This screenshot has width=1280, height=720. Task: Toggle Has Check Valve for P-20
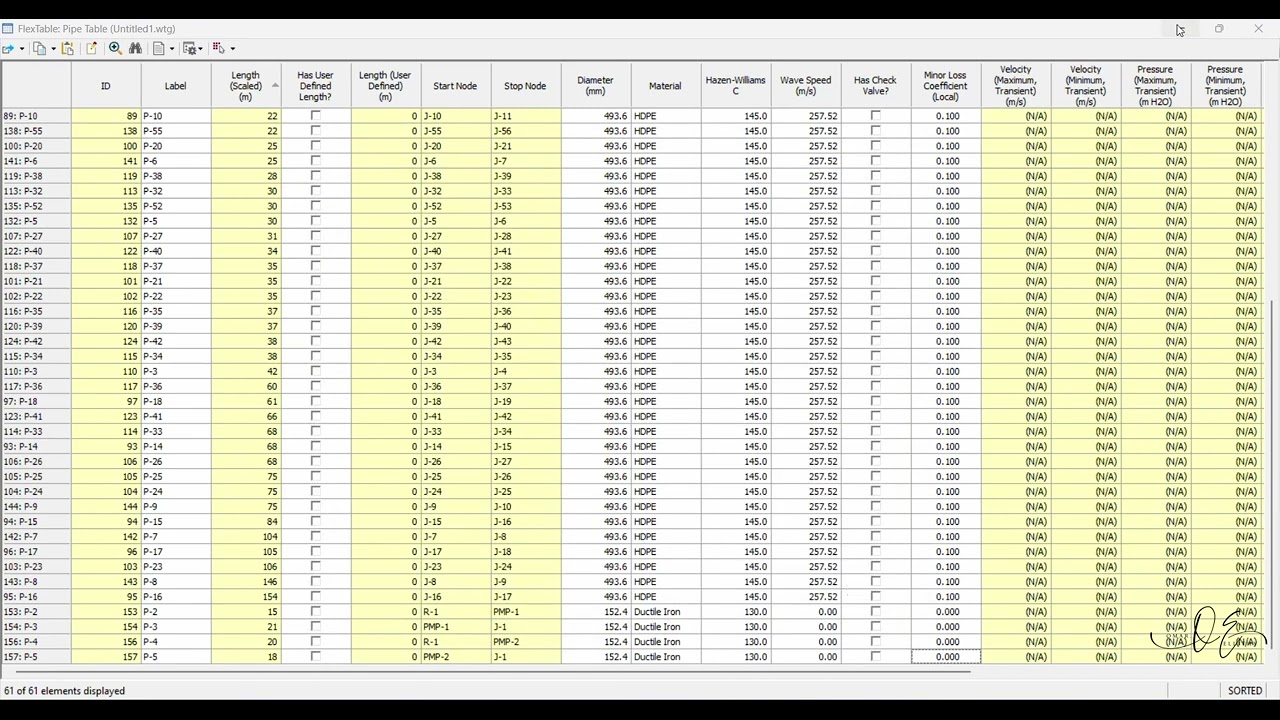pos(876,146)
